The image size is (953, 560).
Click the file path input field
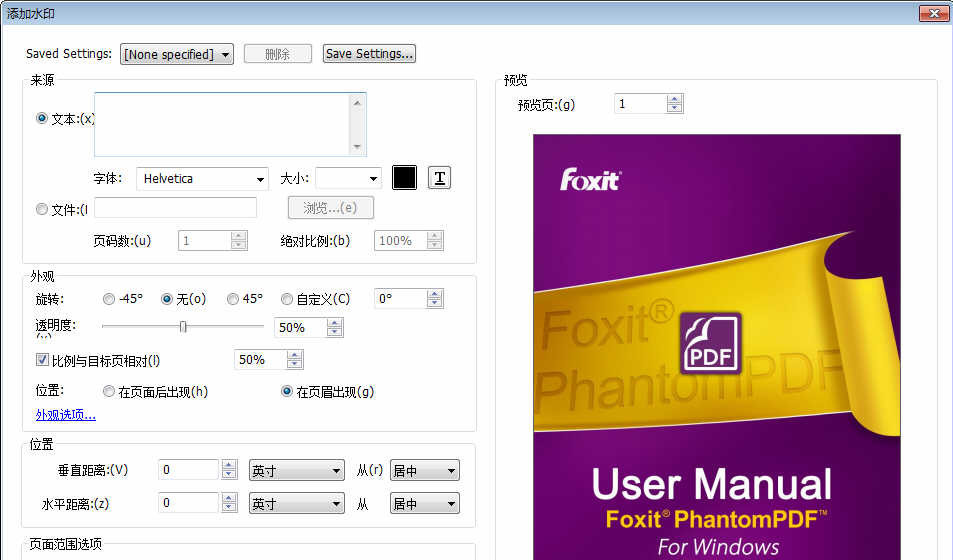coord(176,207)
